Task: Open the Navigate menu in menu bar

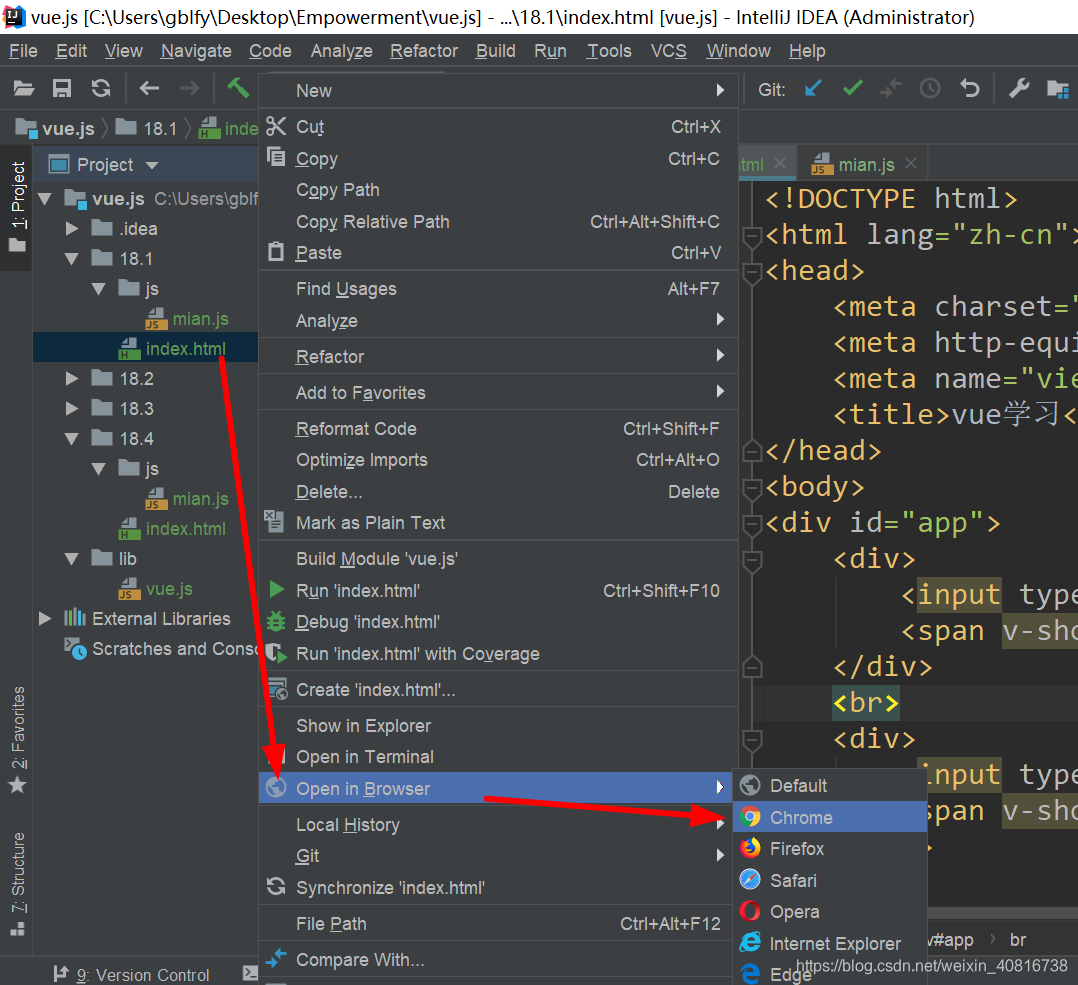Action: coord(196,51)
